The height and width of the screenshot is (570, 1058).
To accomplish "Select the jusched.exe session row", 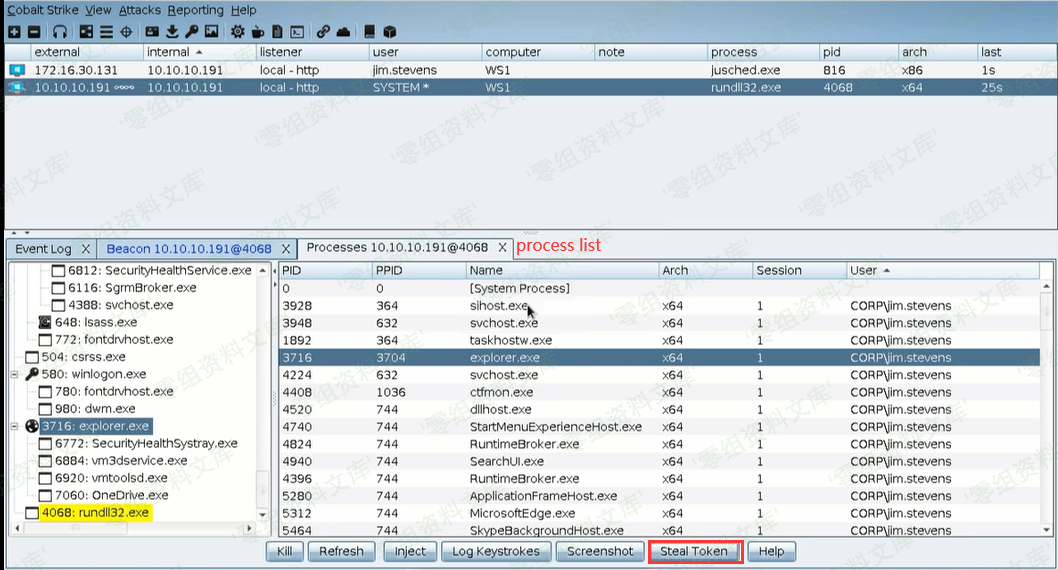I will (500, 70).
